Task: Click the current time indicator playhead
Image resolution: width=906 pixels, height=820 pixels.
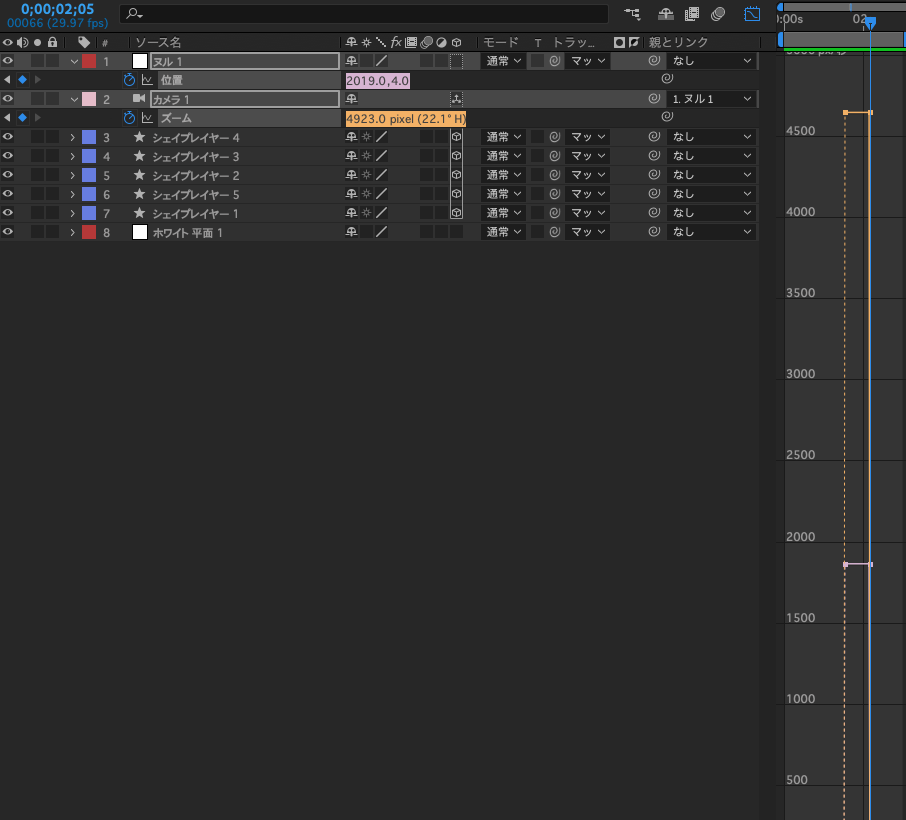Action: (870, 23)
